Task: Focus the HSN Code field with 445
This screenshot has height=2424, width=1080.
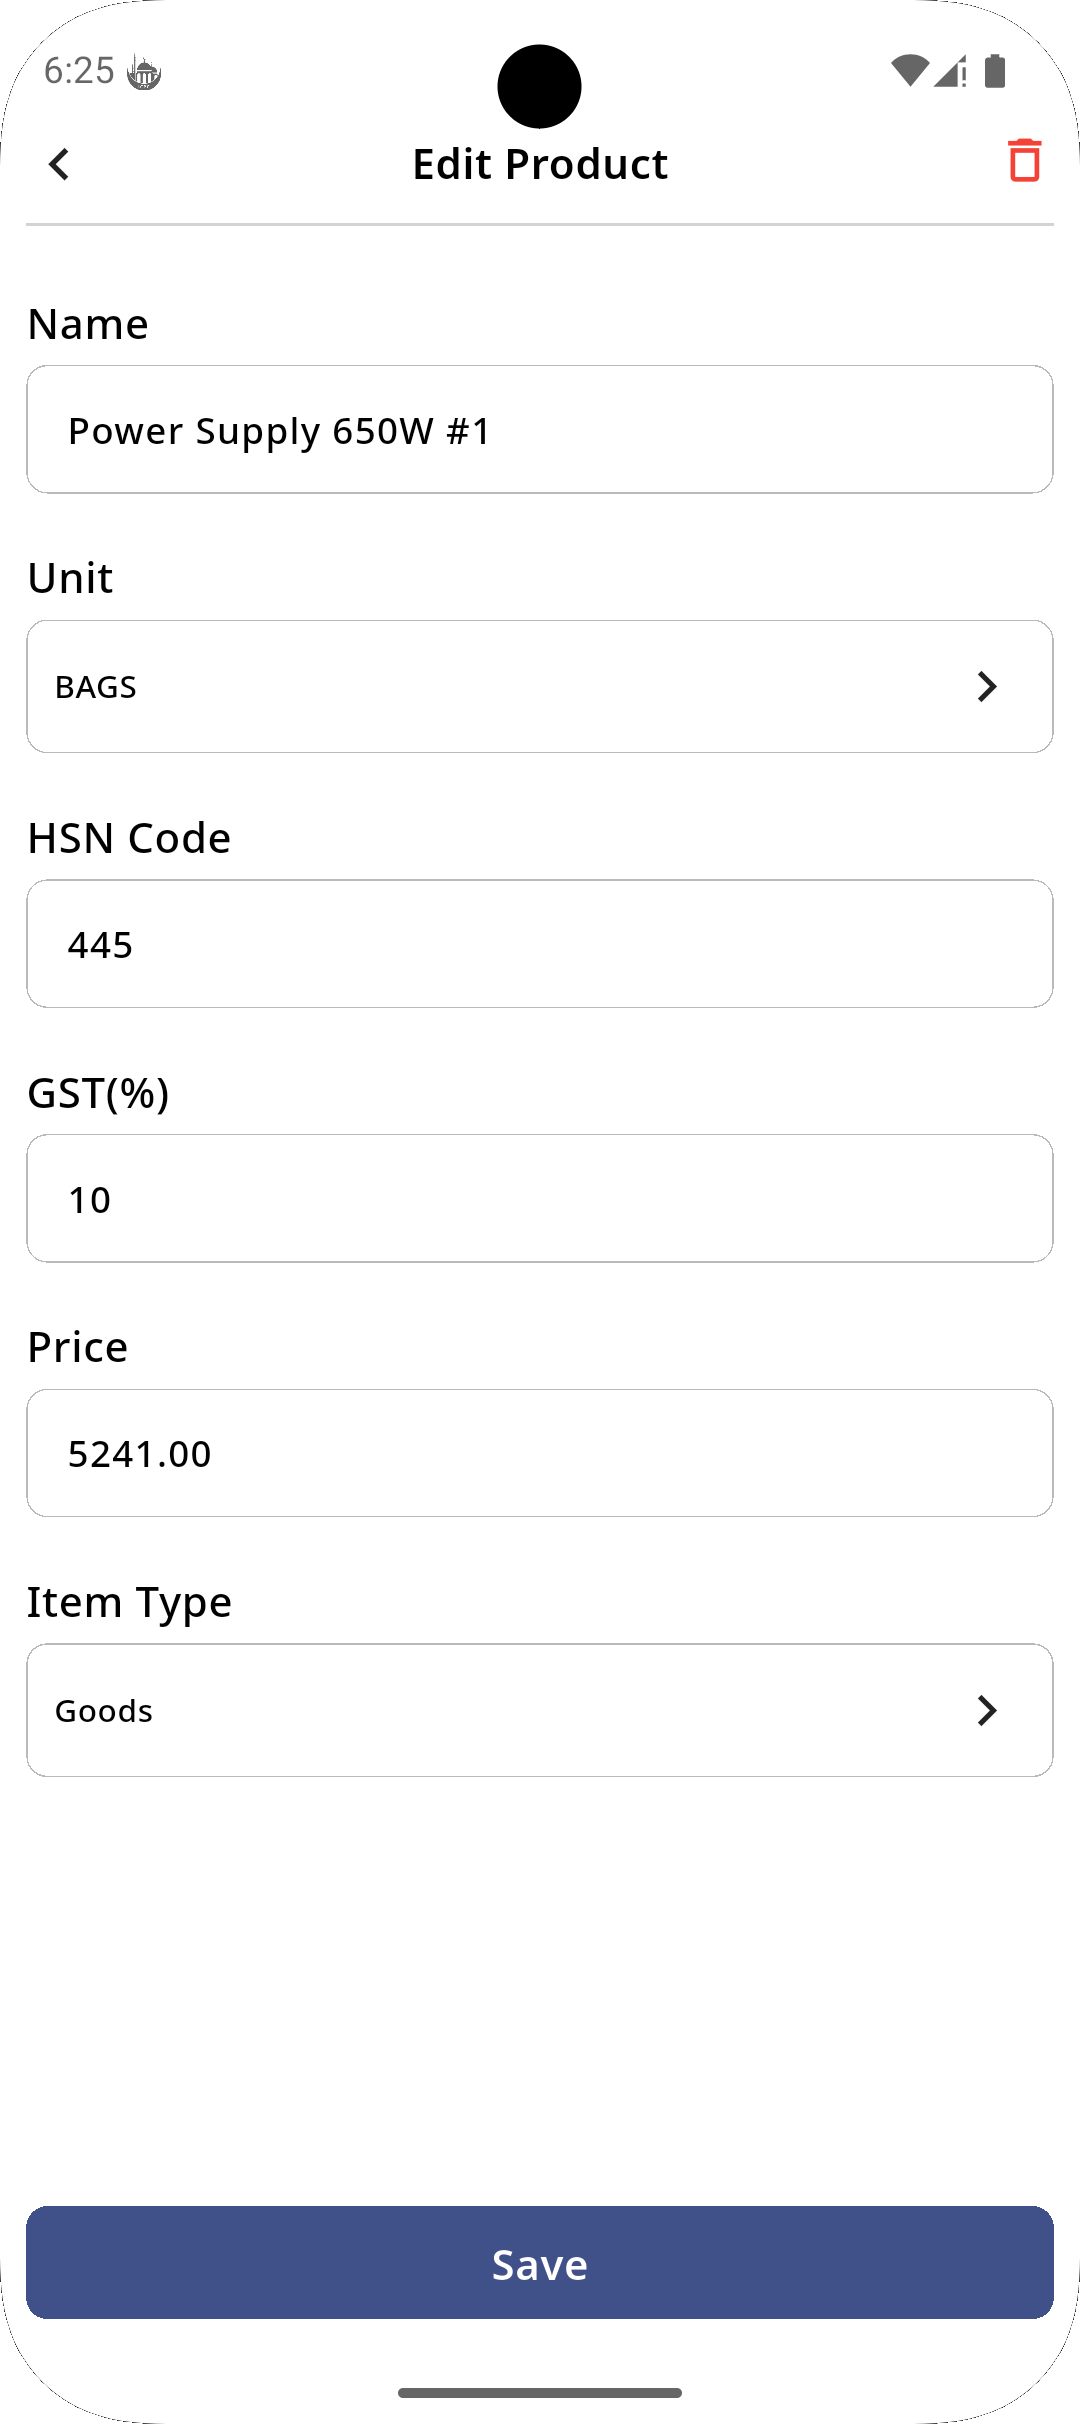Action: click(x=540, y=943)
